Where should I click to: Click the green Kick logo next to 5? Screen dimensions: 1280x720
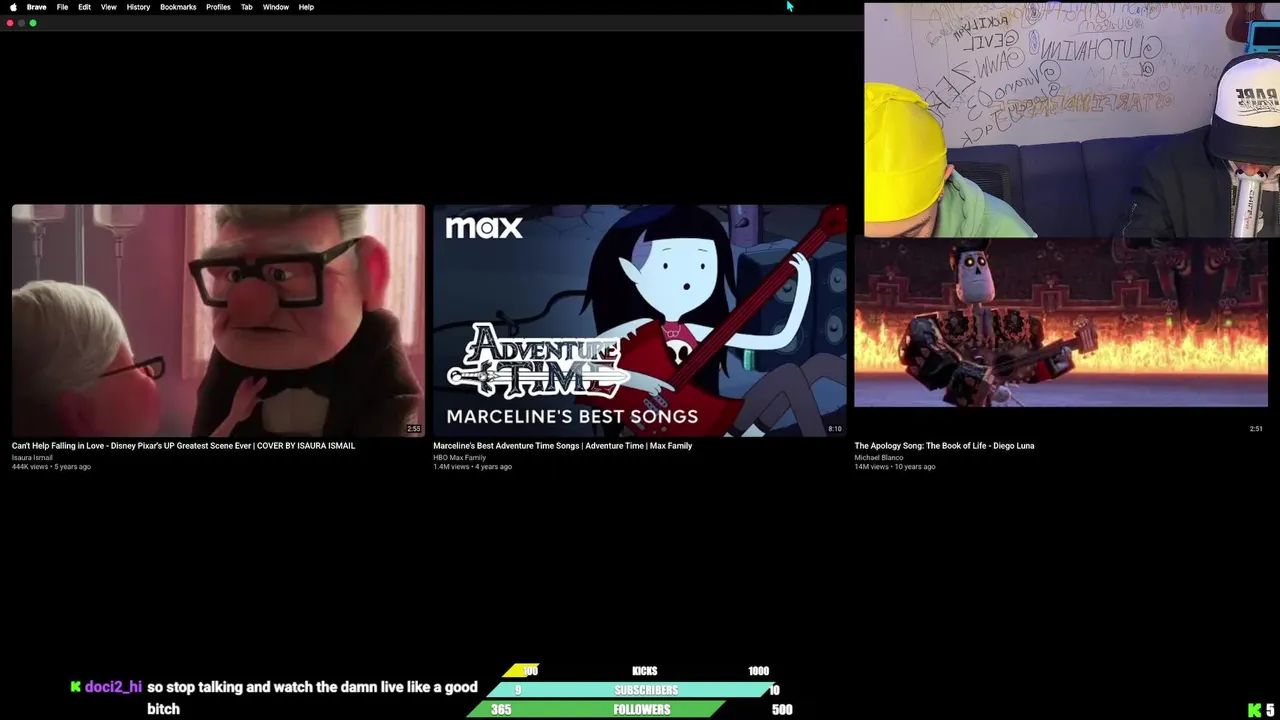pos(1254,710)
